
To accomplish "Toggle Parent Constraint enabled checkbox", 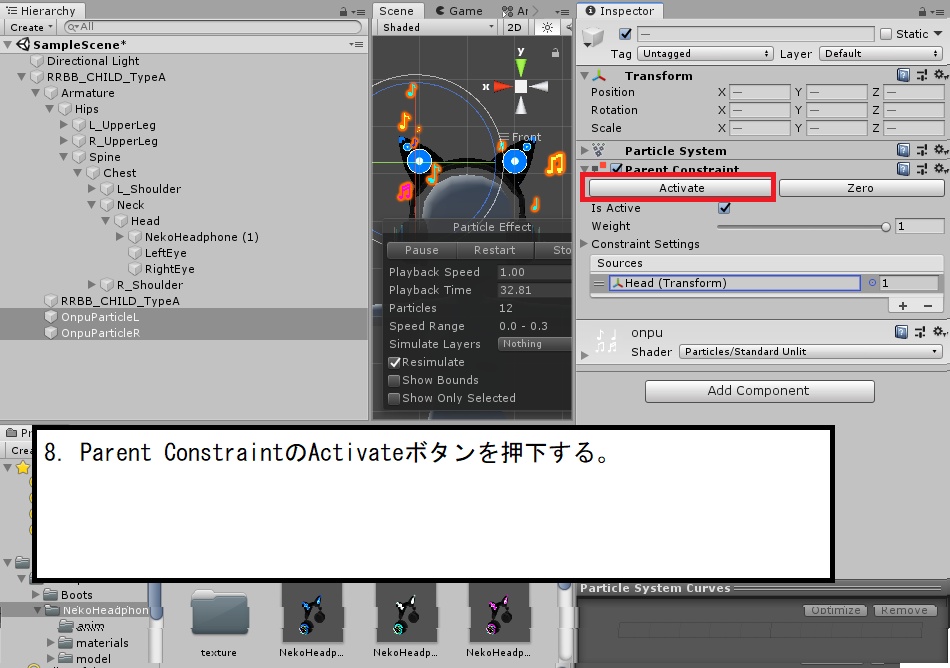I will (x=617, y=169).
